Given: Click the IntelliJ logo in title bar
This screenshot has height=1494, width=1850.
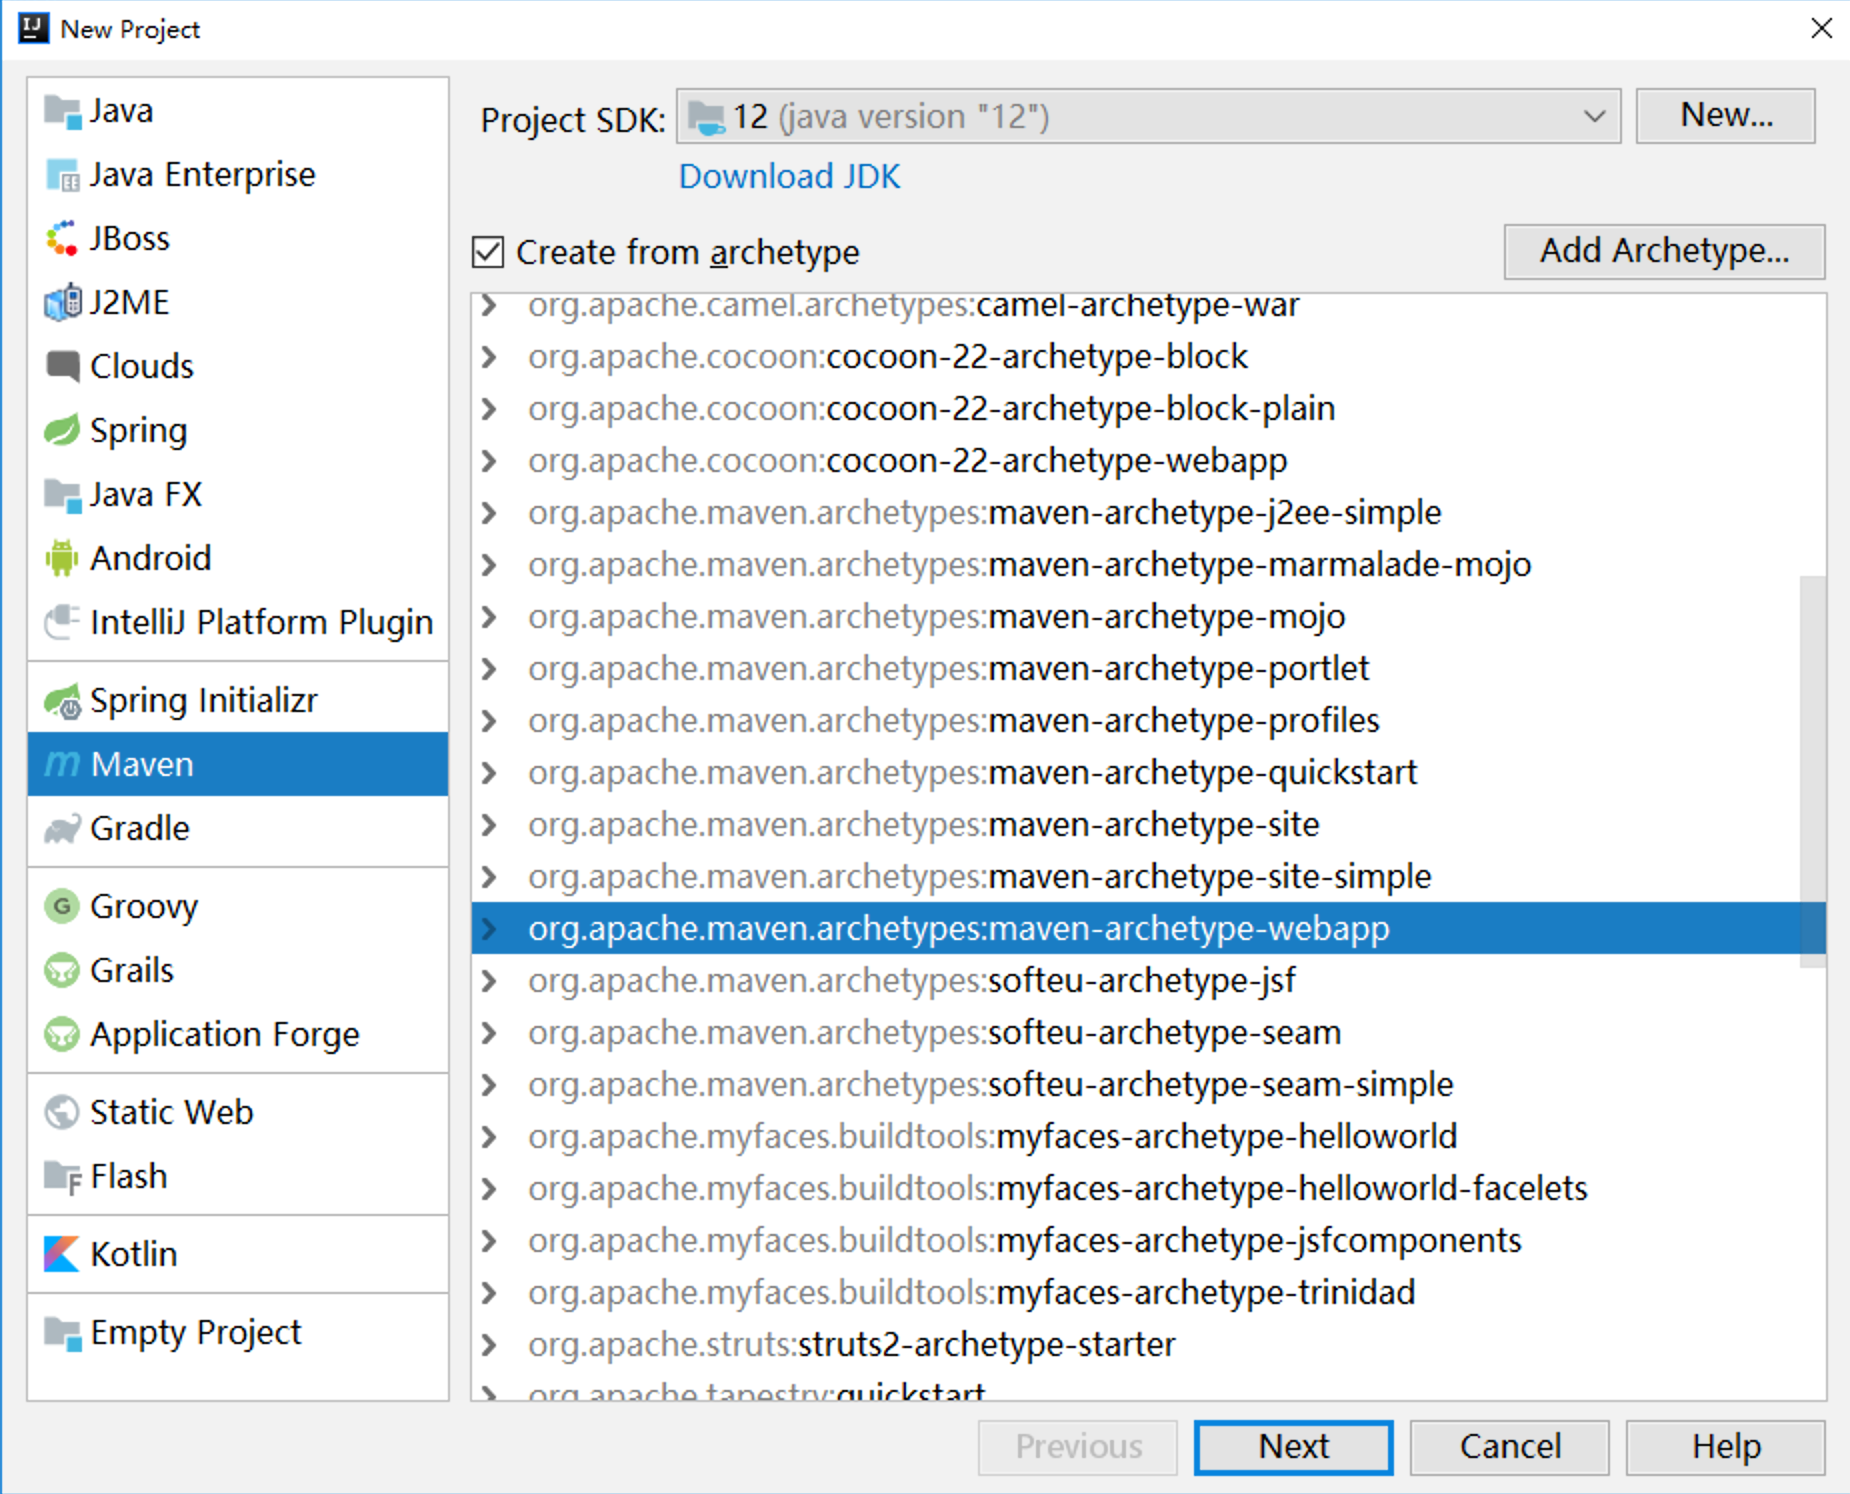Looking at the screenshot, I should (x=33, y=28).
